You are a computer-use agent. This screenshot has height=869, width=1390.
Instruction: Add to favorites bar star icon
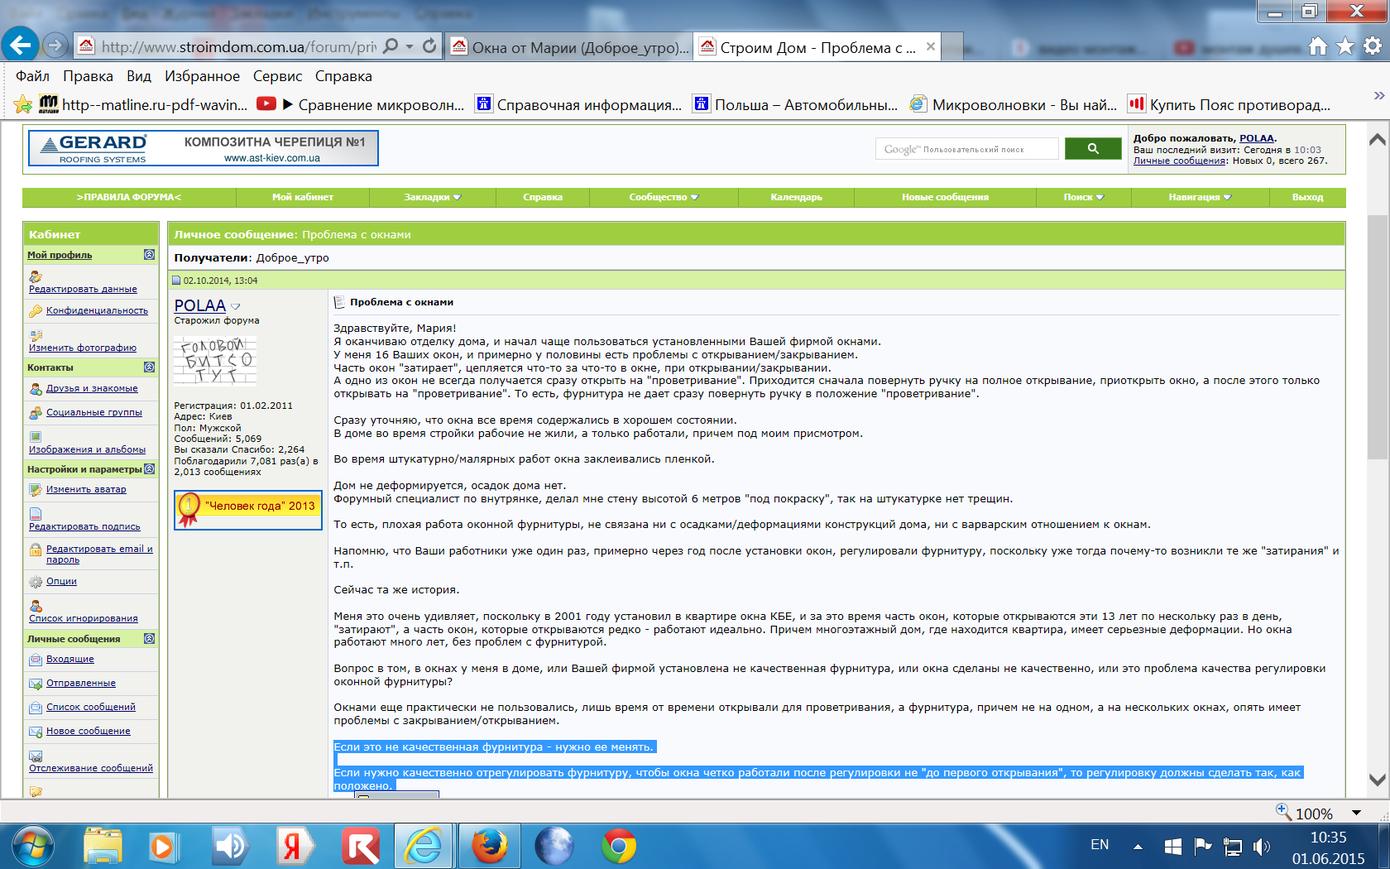(23, 104)
